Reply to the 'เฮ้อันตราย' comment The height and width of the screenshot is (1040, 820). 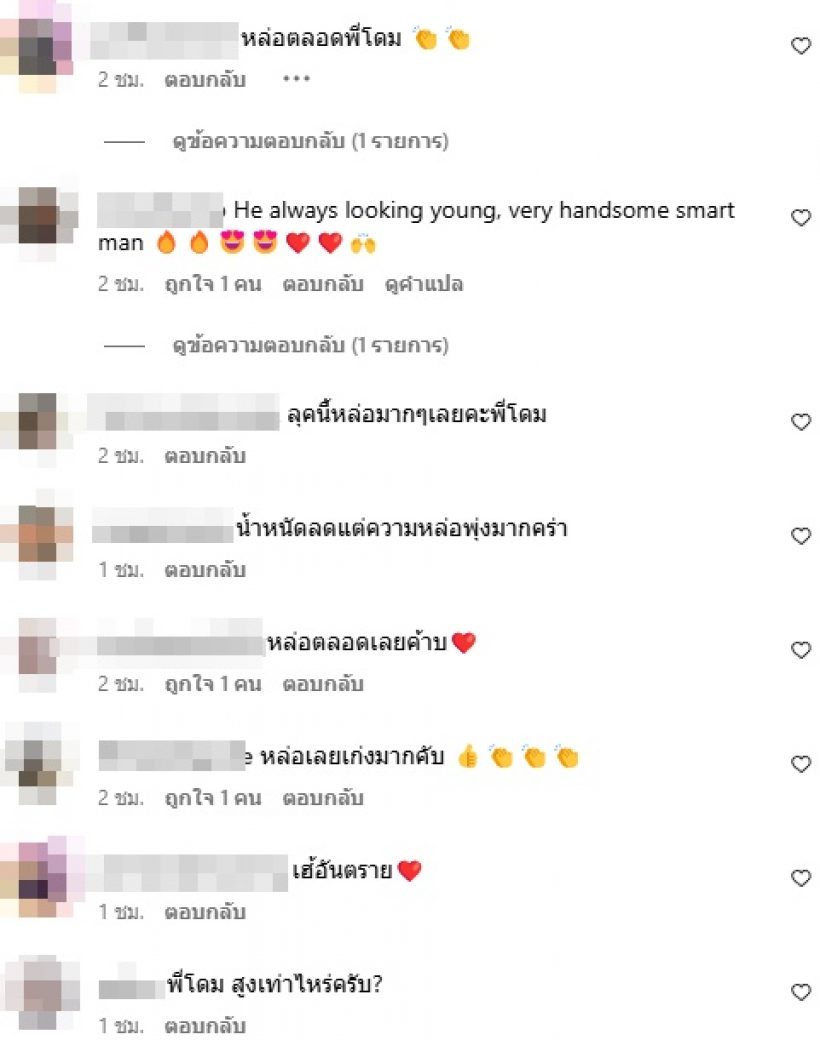205,913
